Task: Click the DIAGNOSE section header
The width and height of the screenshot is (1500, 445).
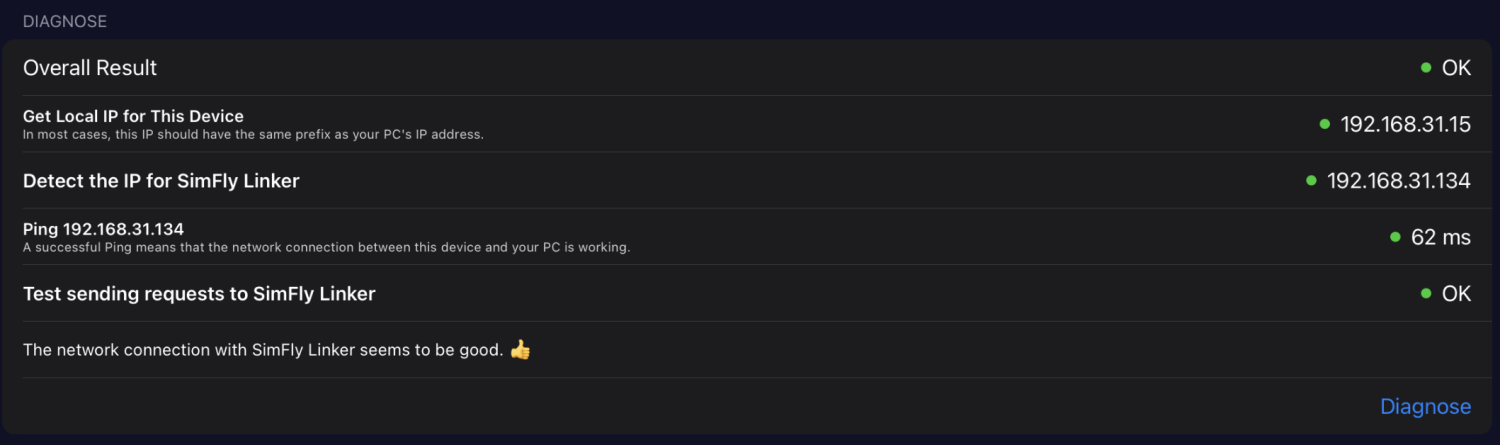Action: tap(65, 21)
